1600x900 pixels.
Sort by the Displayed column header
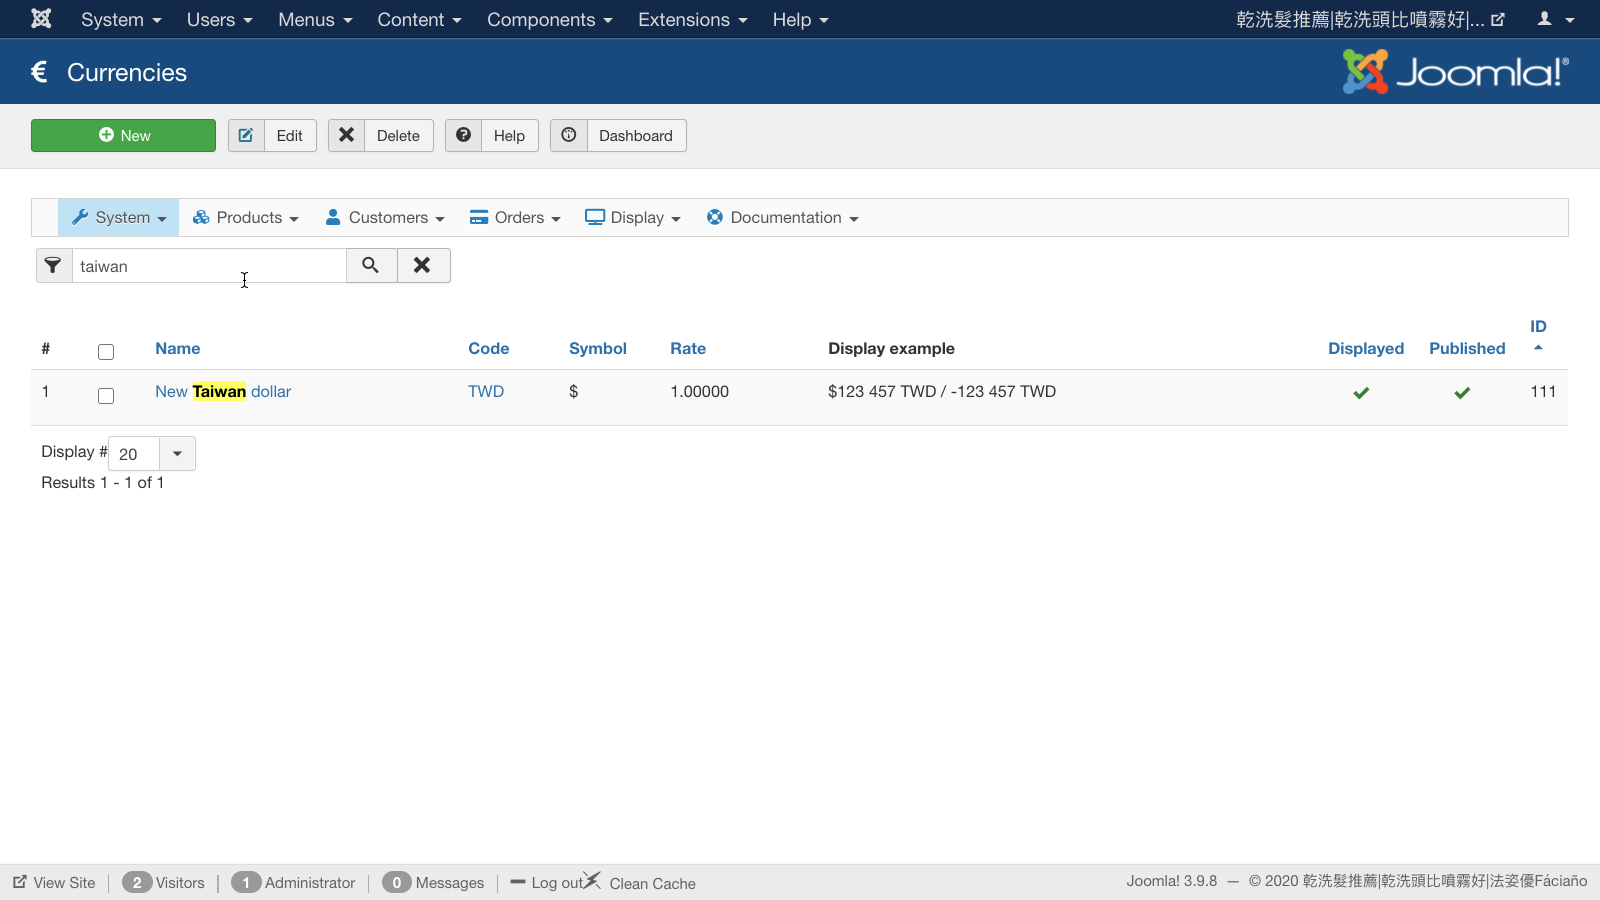click(x=1366, y=349)
